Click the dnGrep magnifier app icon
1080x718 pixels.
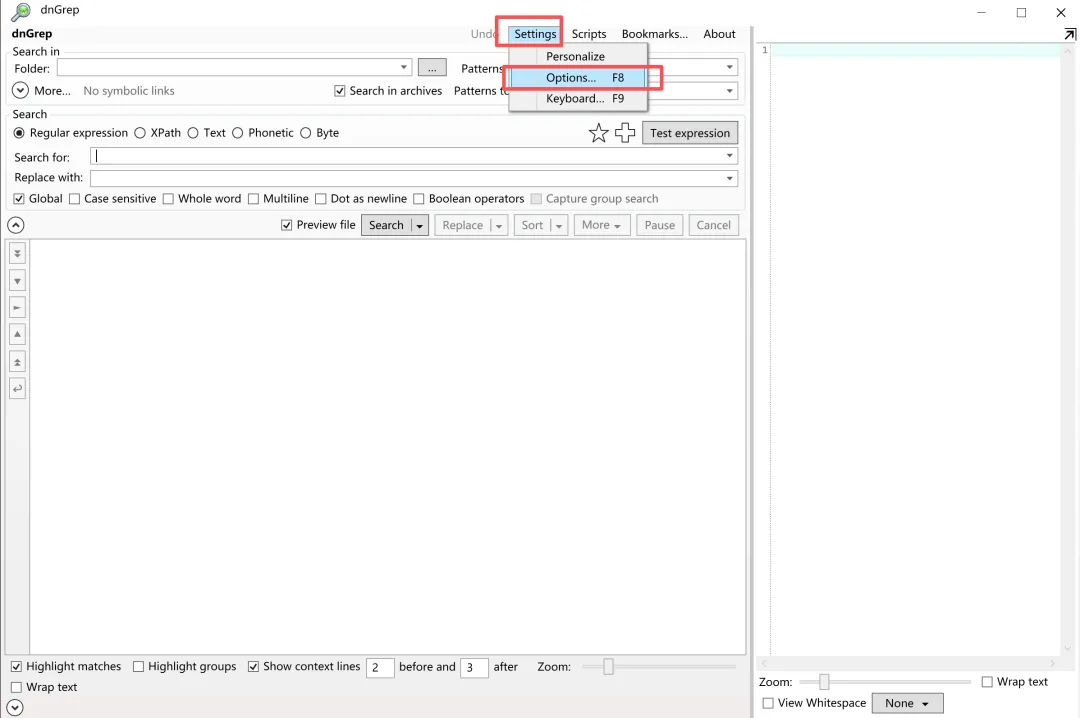21,11
